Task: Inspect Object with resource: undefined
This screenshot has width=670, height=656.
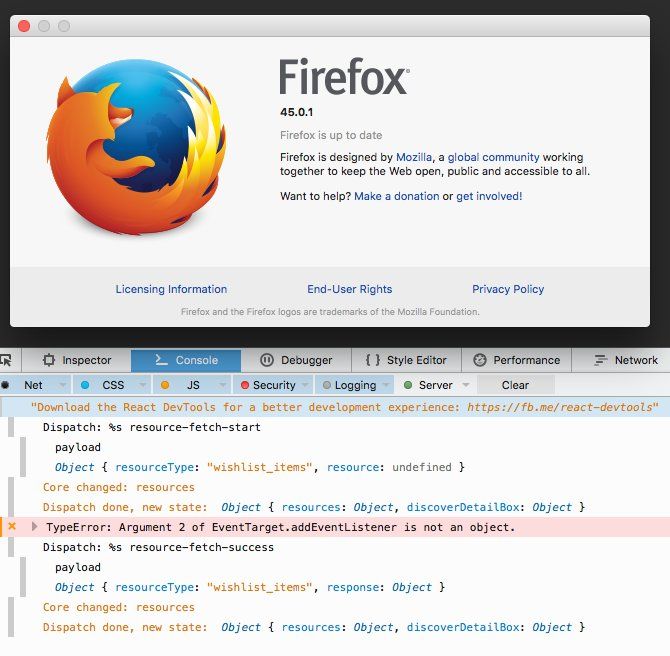Action: (x=260, y=467)
